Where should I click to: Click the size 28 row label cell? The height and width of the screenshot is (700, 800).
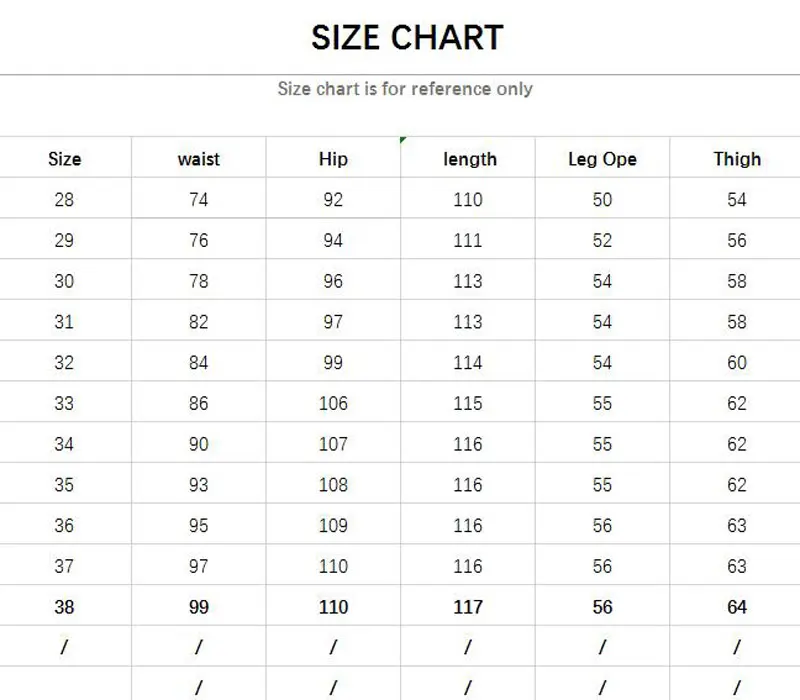pyautogui.click(x=64, y=200)
